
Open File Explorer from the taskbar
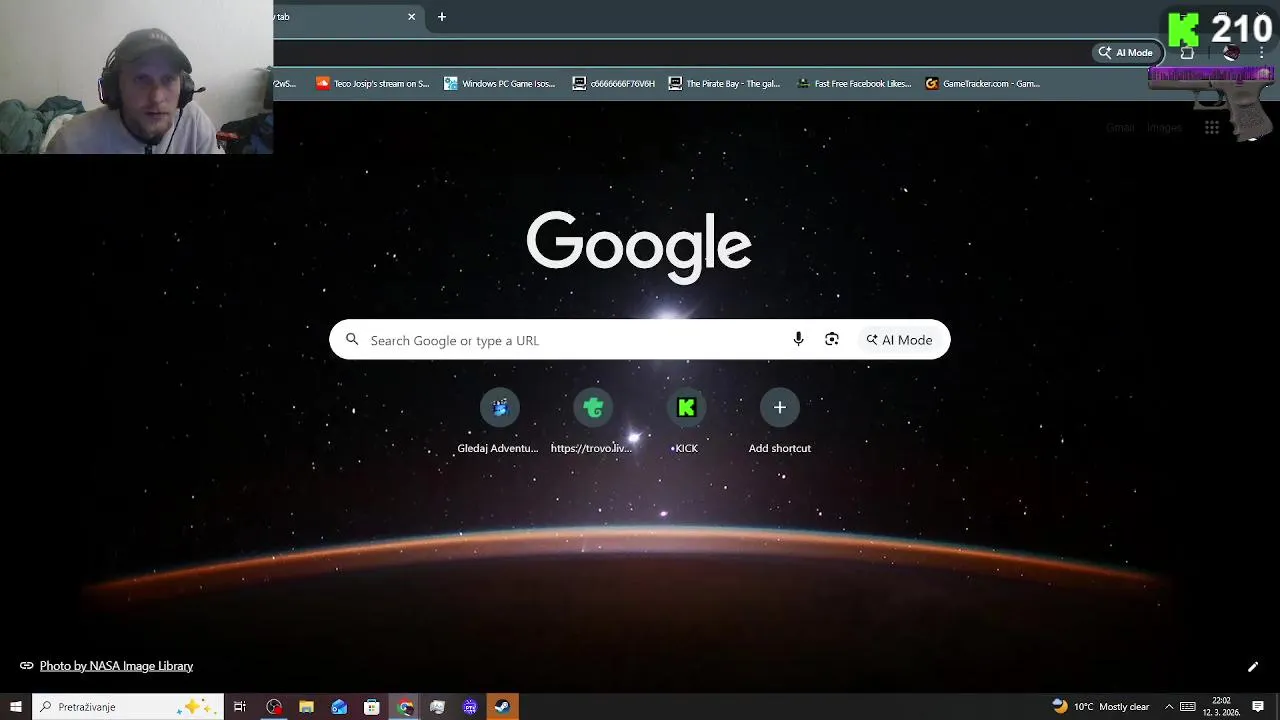(306, 707)
